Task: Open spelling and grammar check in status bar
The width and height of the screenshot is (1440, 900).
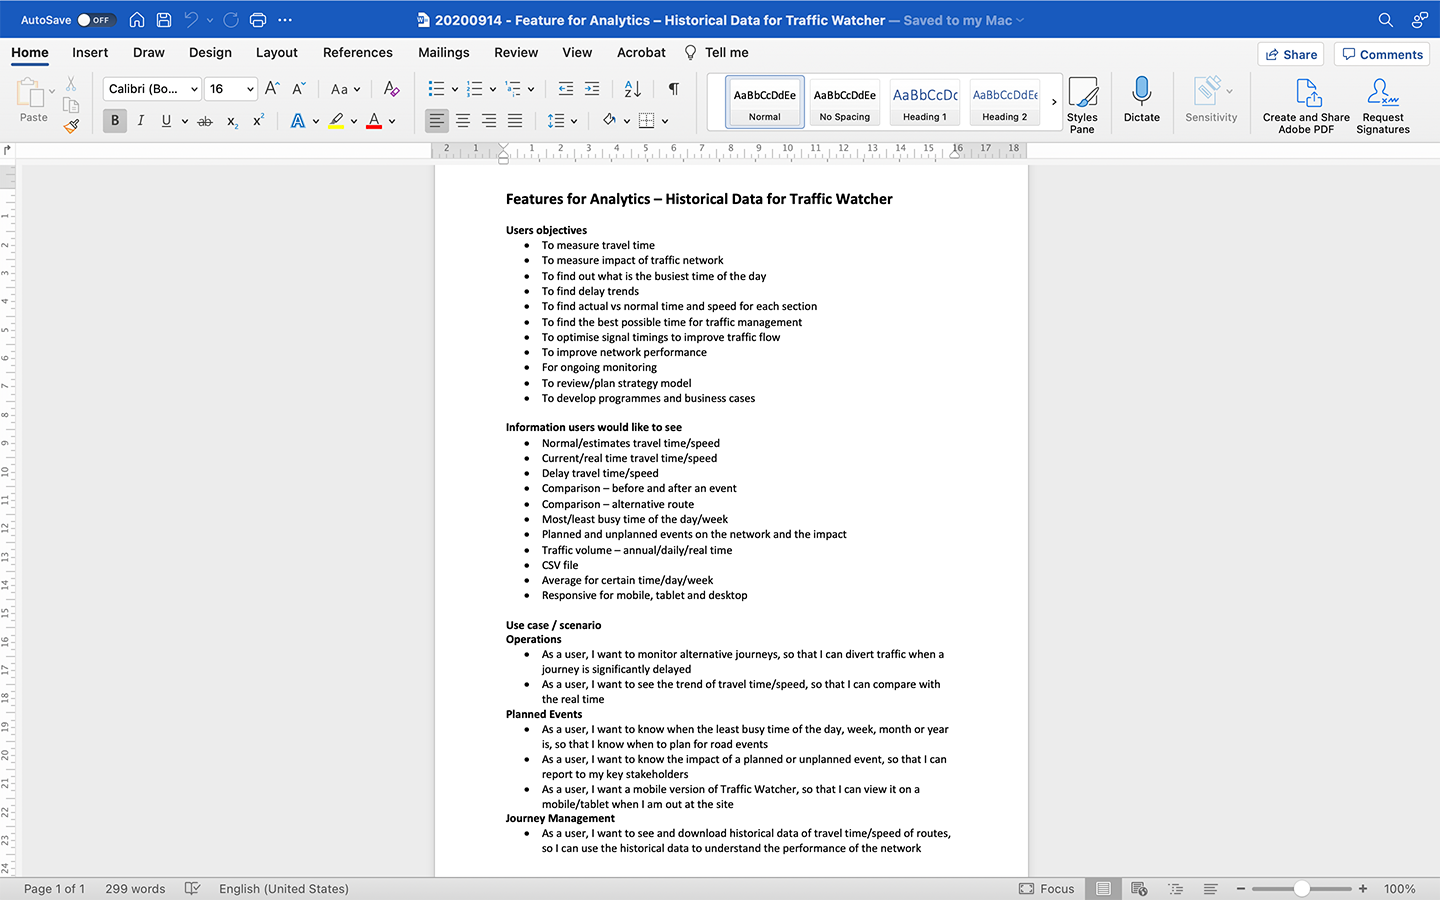Action: pos(193,888)
